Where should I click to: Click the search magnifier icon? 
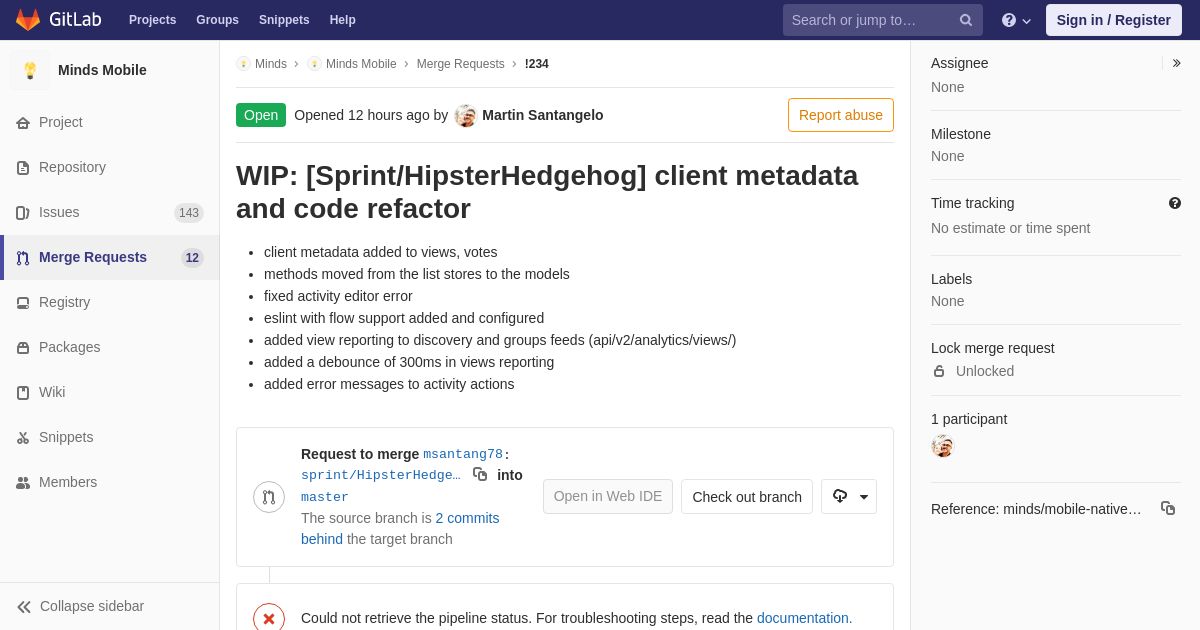[965, 20]
